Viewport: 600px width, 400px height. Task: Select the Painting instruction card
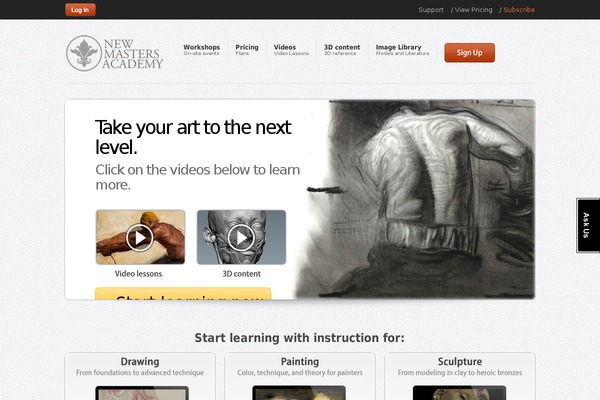coord(300,376)
